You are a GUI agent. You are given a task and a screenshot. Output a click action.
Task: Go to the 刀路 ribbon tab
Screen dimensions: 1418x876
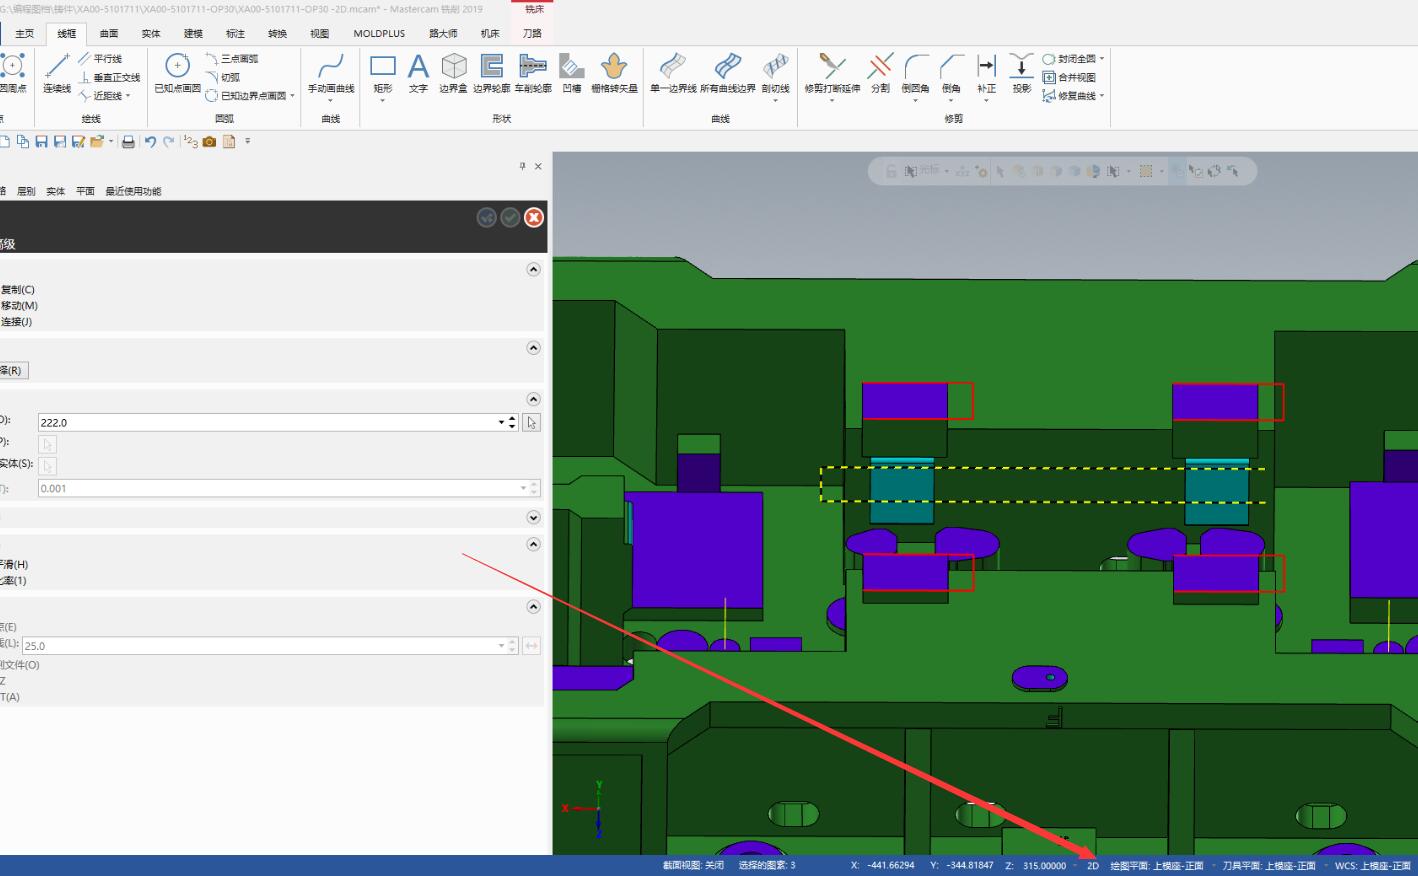(532, 34)
